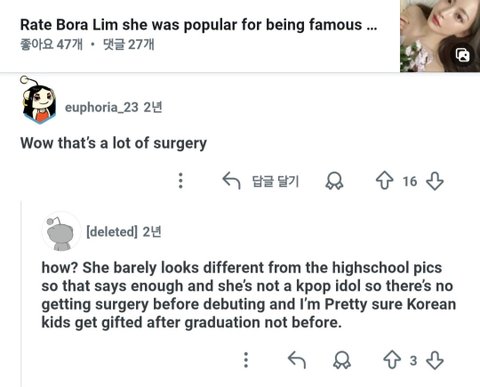Award the deleted user's reply

point(342,360)
